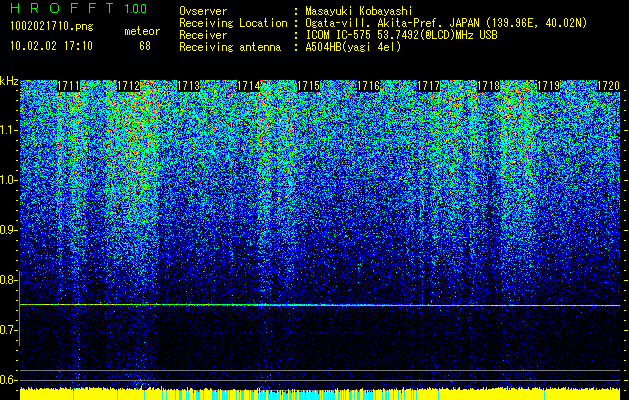The height and width of the screenshot is (400, 629).
Task: Click the 1718 time marker
Action: pos(489,86)
